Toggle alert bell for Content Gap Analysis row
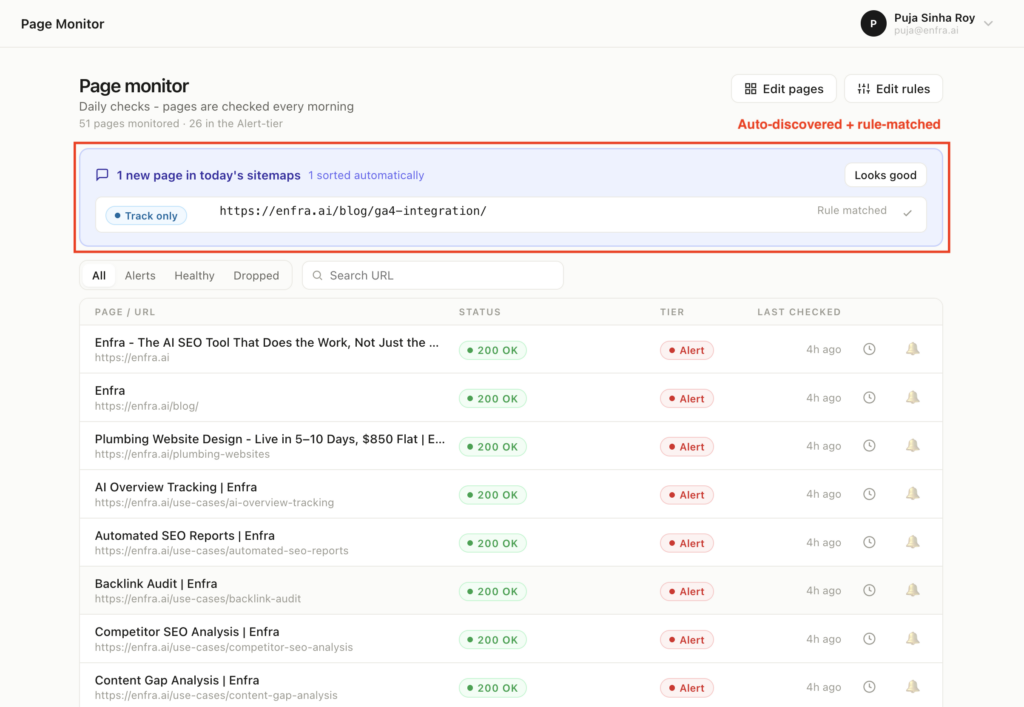 [912, 687]
